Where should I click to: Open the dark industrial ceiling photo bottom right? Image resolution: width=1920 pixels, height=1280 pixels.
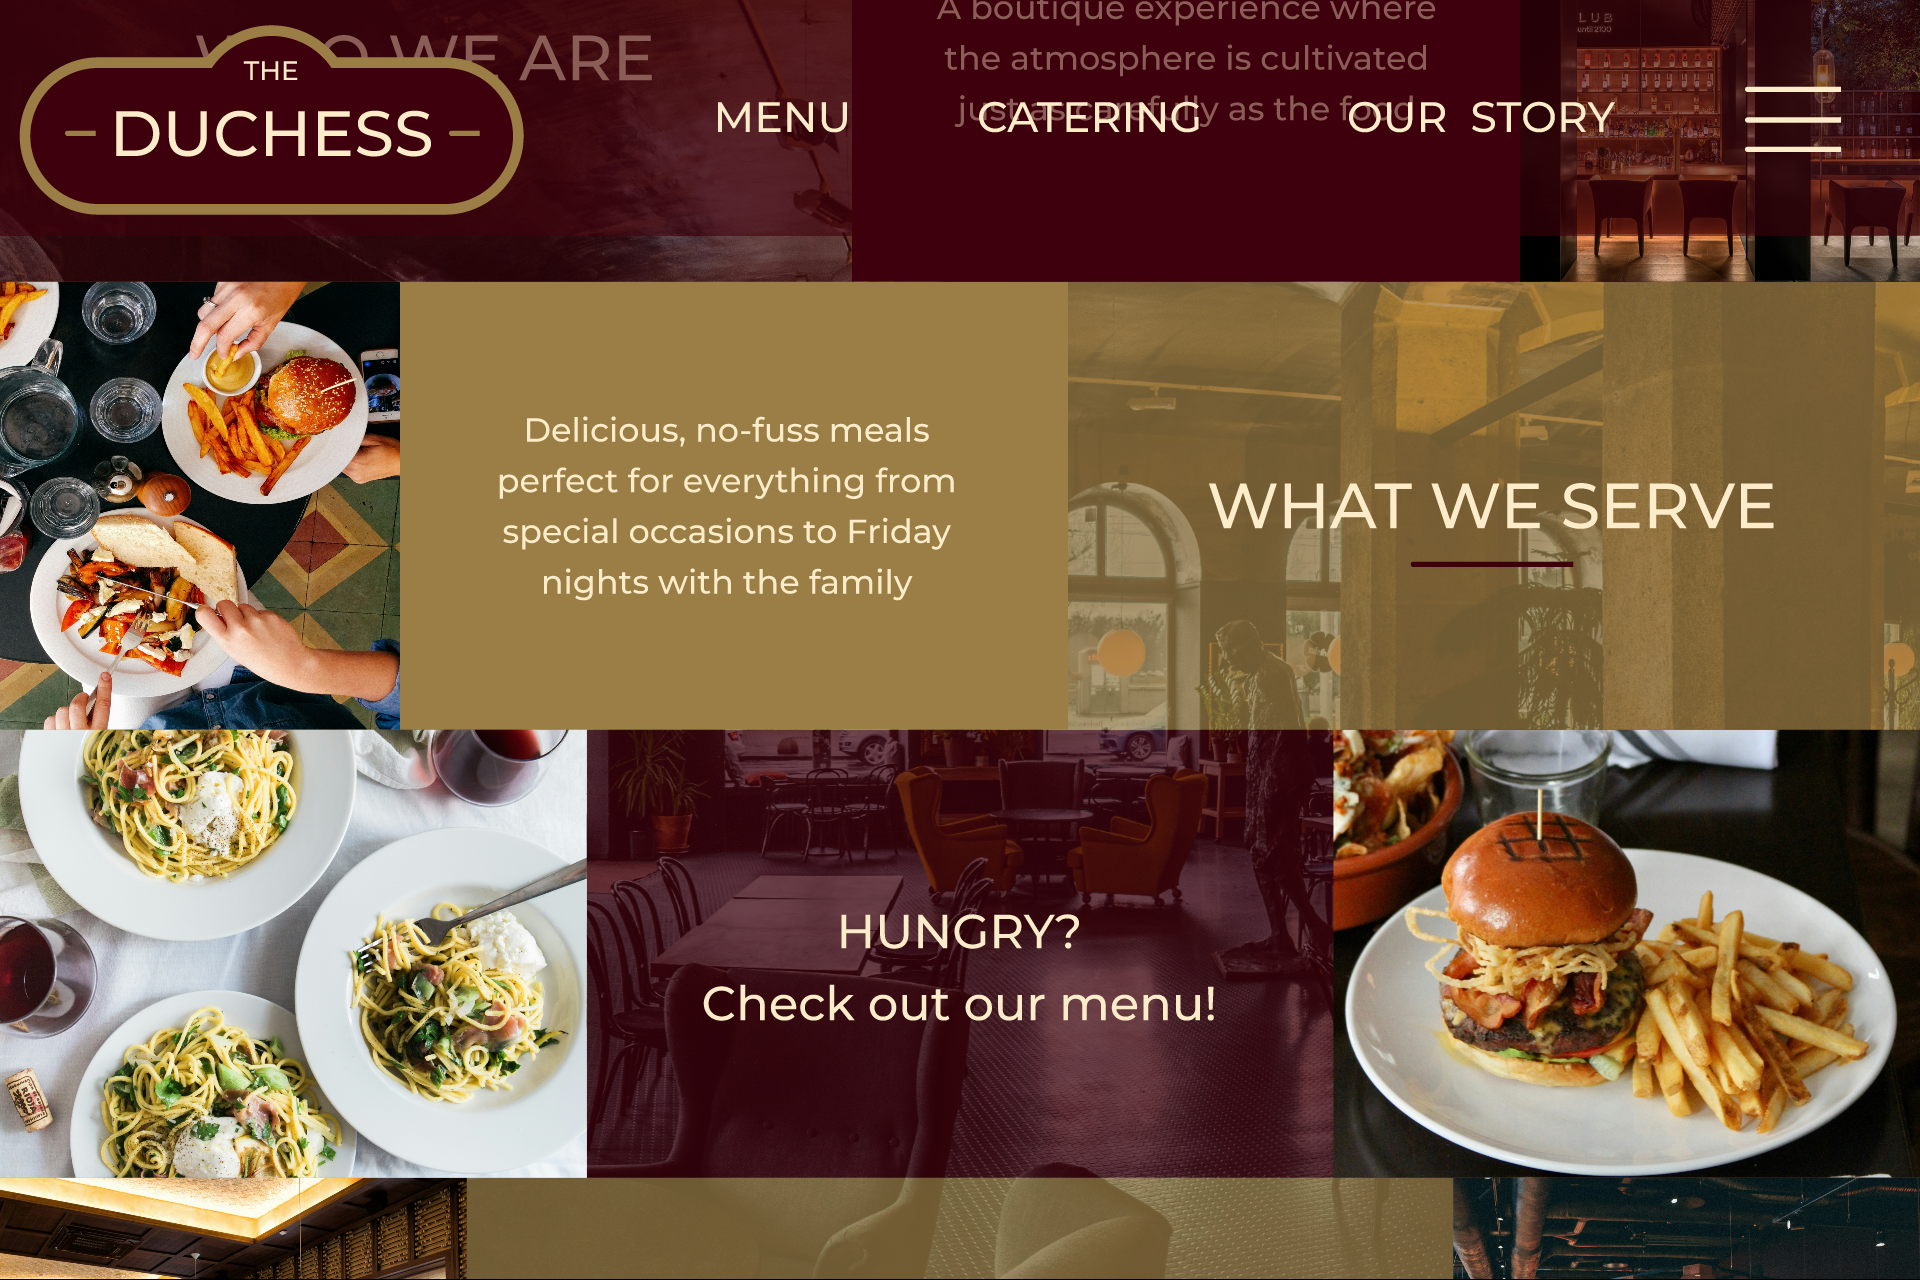coord(1686,1229)
